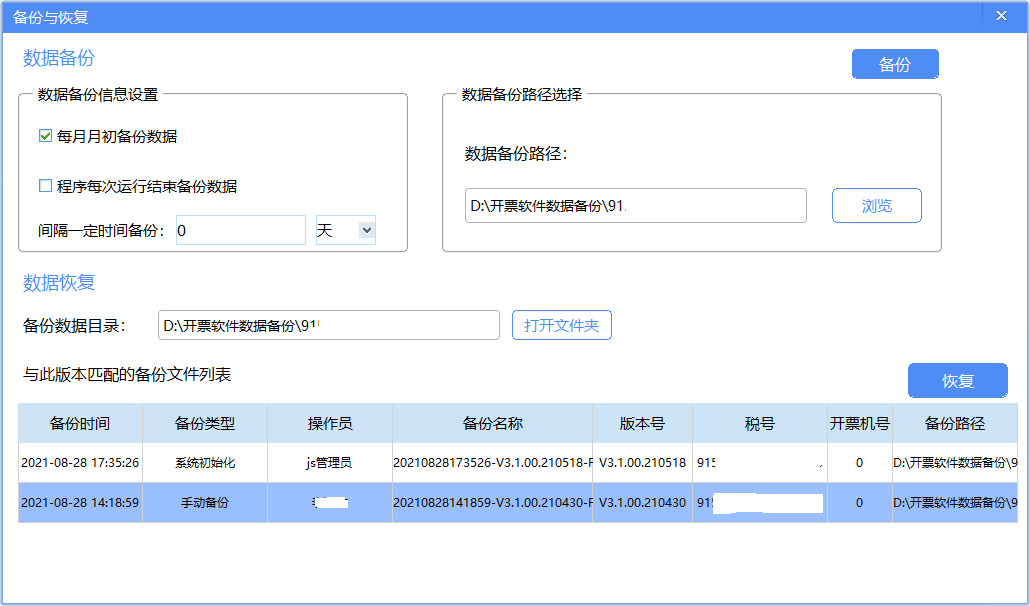
Task: Click the 备份名称 column header
Action: tap(492, 423)
